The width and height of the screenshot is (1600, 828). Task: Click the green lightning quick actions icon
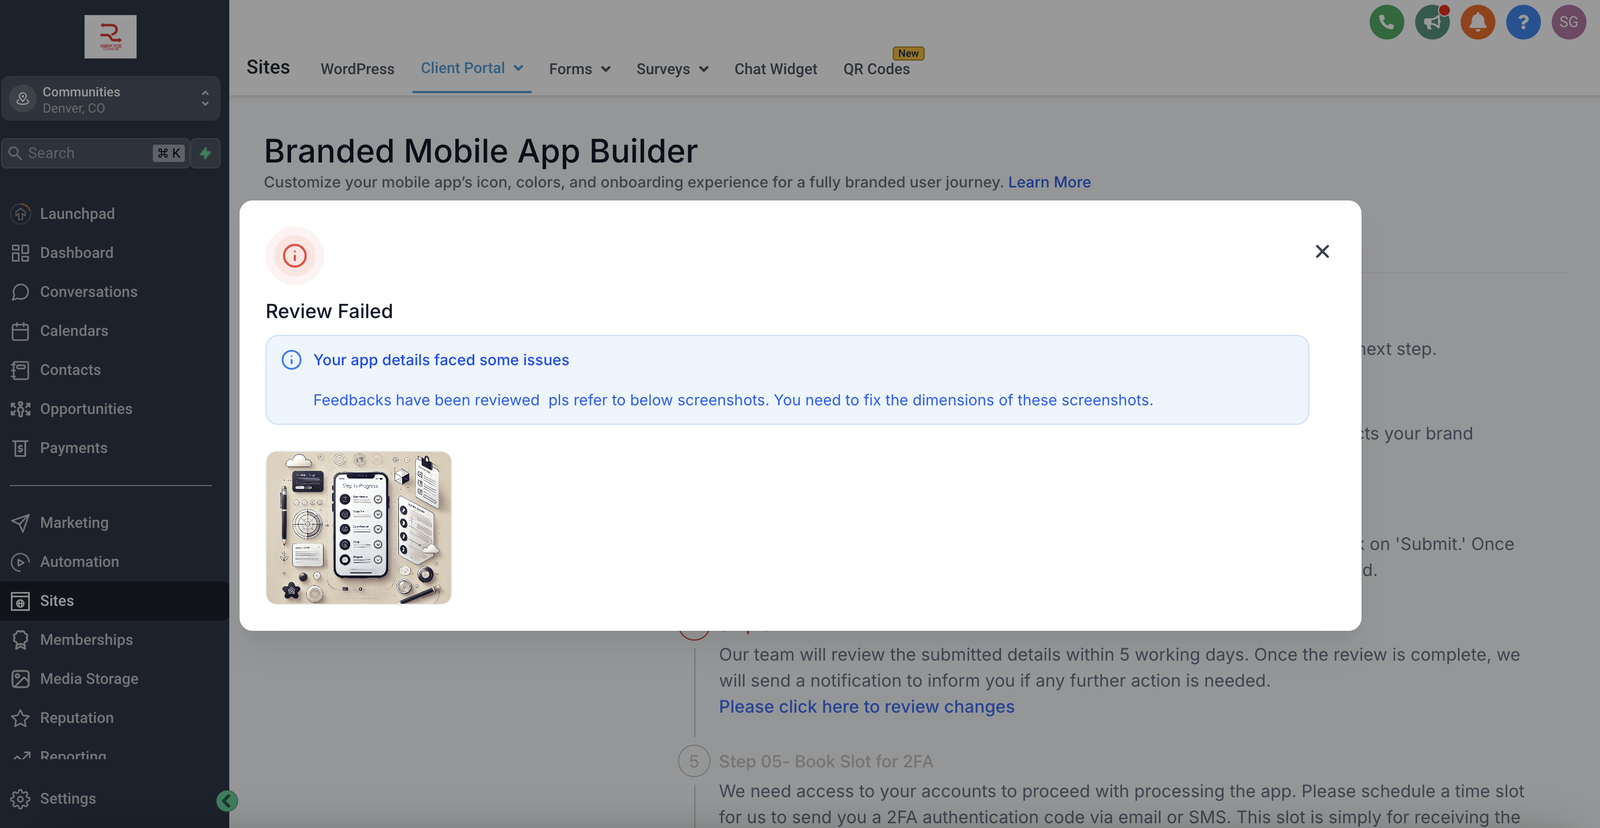tap(206, 153)
